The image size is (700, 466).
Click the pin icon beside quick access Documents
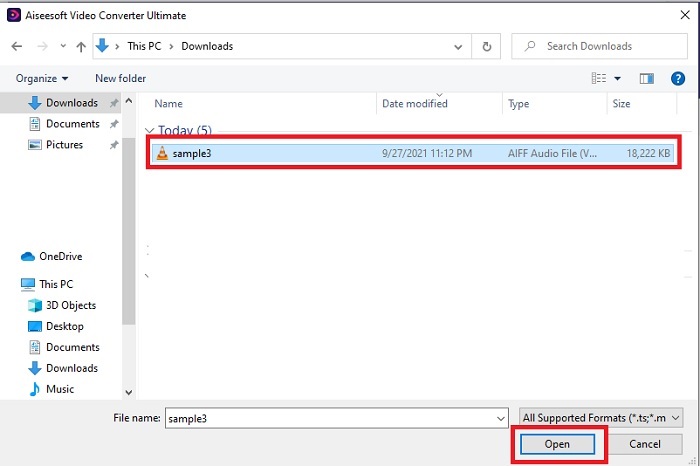[114, 124]
